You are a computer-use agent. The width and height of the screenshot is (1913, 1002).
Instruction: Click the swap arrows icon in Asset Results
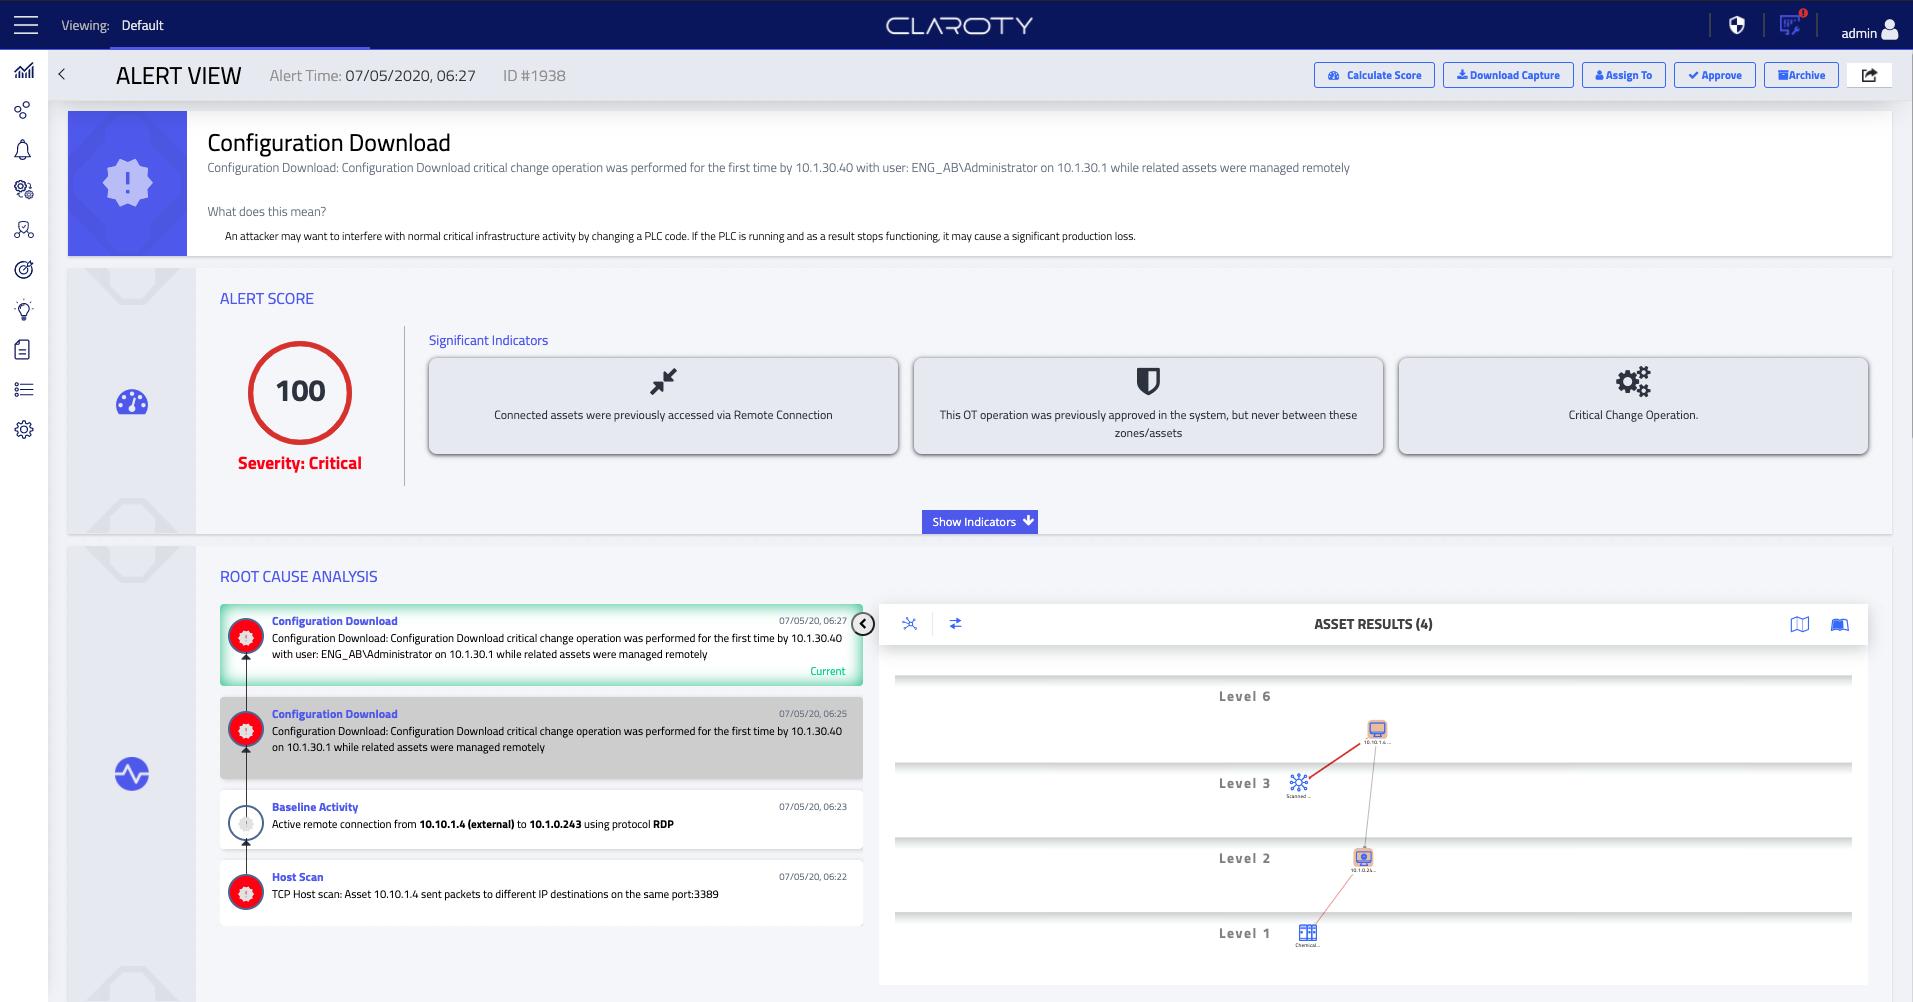(955, 624)
